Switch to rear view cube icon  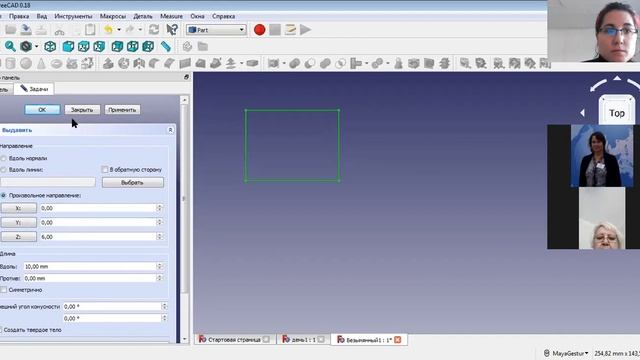click(x=117, y=47)
